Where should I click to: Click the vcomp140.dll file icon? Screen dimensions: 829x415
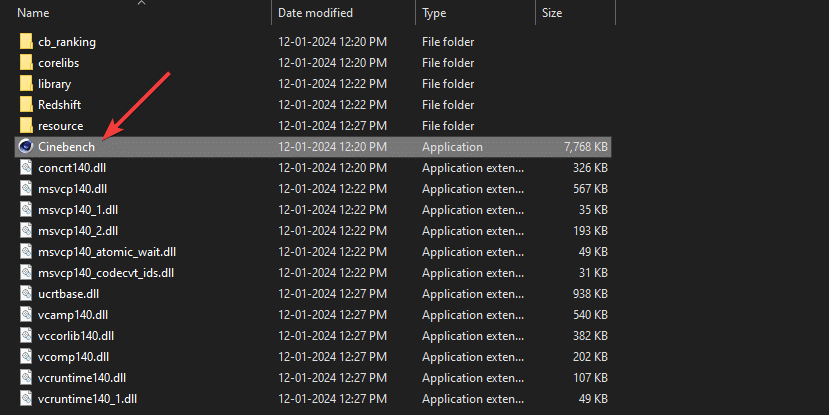pos(26,357)
